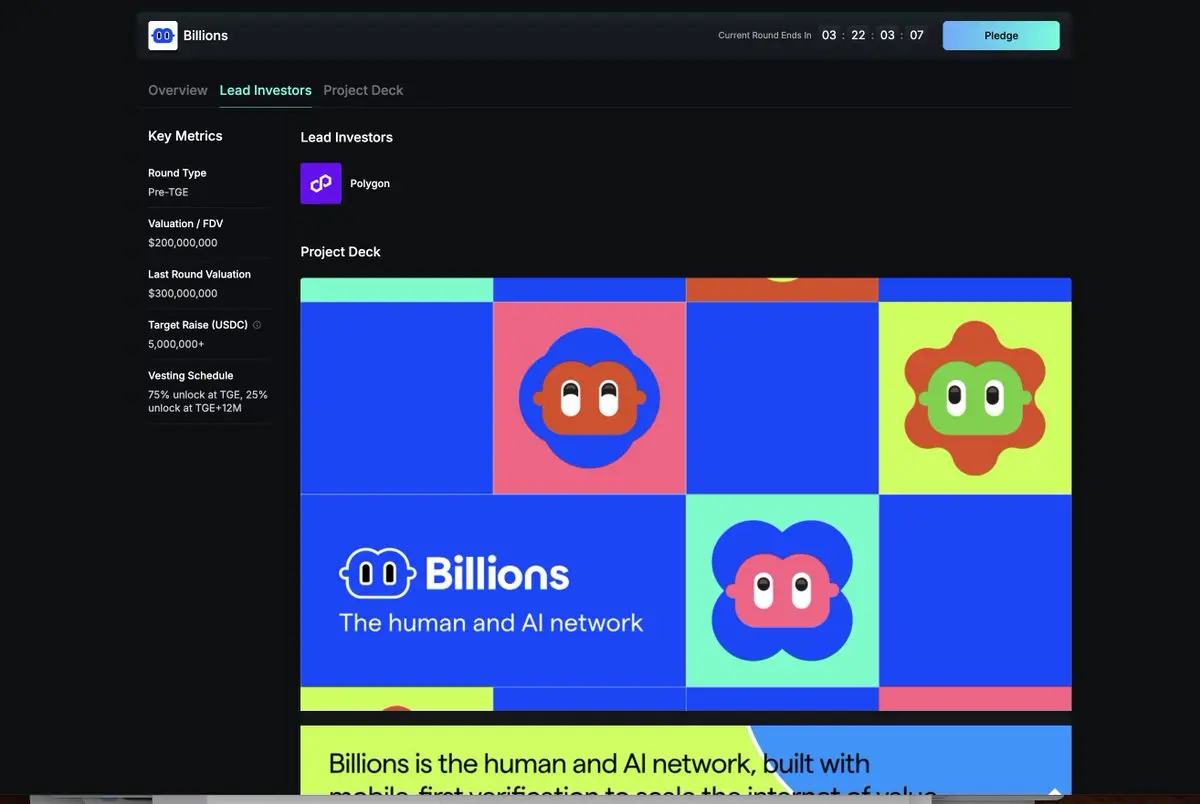Click the countdown days value 03

pos(829,35)
